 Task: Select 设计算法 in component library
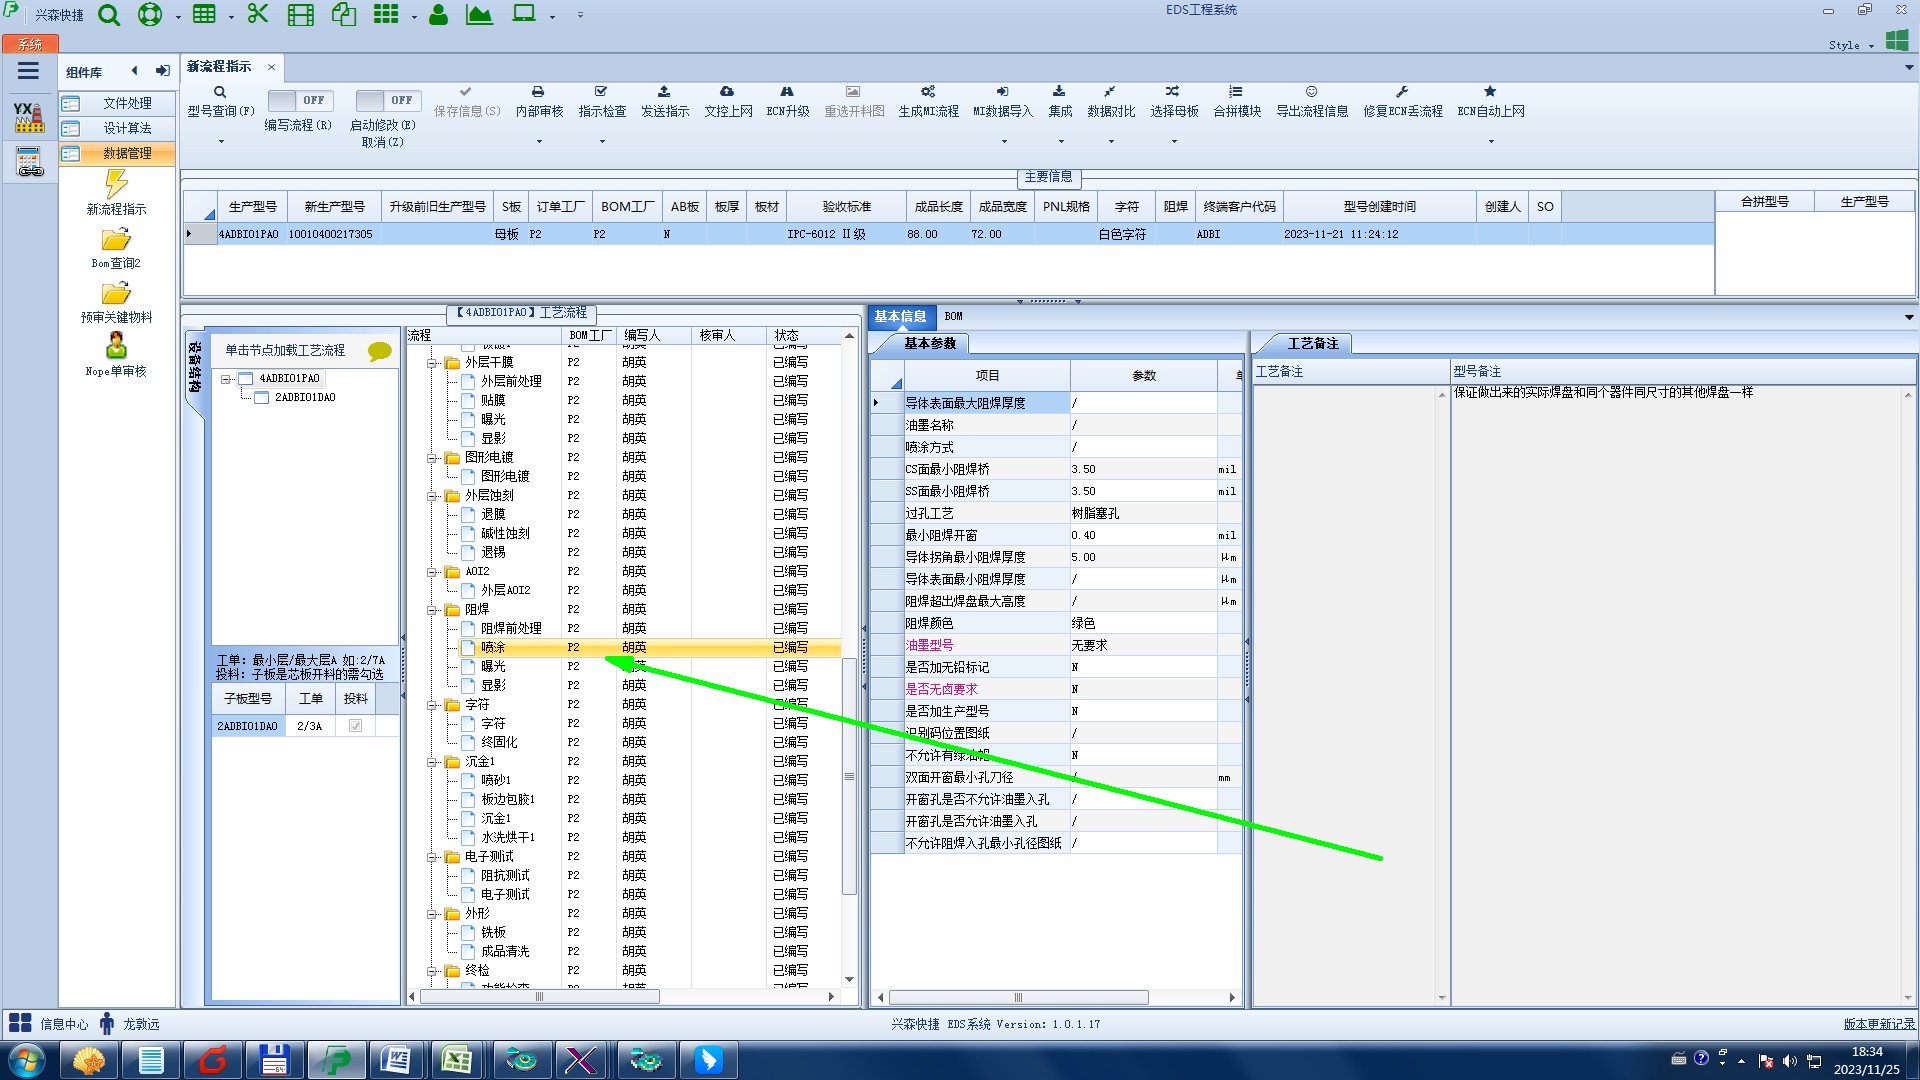point(117,129)
